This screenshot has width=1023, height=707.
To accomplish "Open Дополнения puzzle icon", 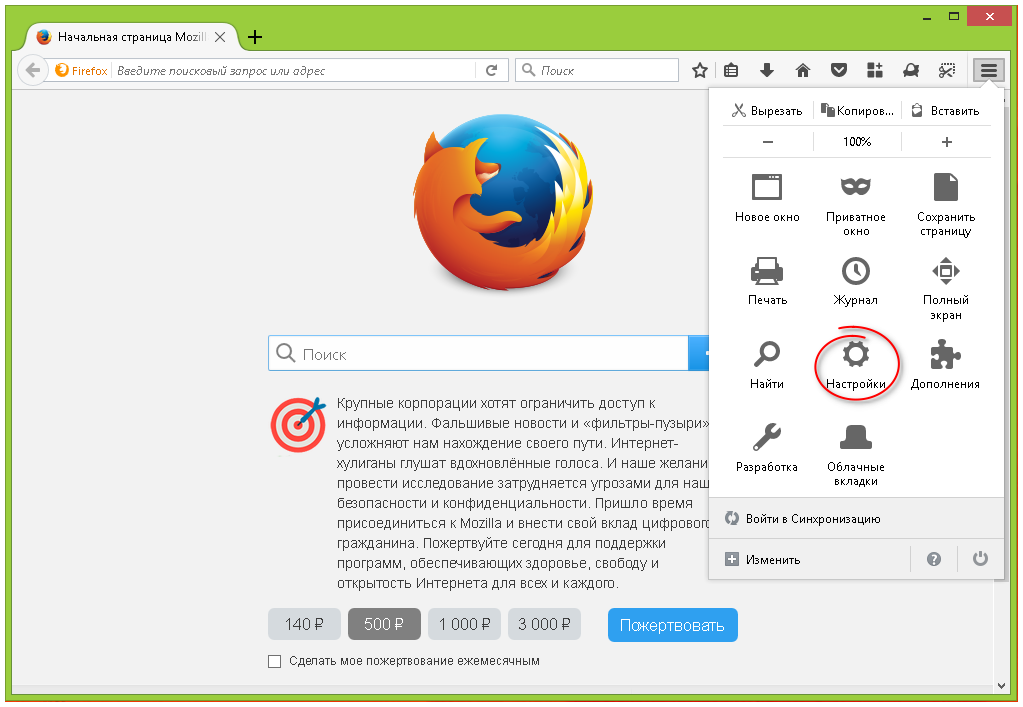I will click(946, 365).
